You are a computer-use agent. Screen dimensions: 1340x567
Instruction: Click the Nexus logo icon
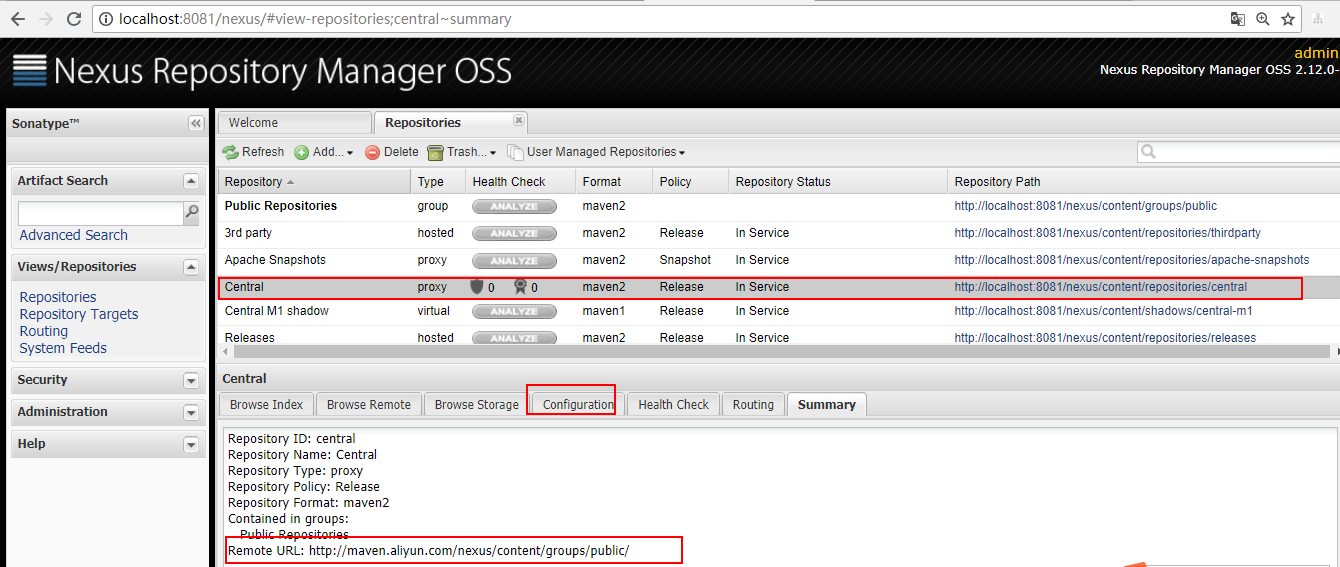point(30,71)
